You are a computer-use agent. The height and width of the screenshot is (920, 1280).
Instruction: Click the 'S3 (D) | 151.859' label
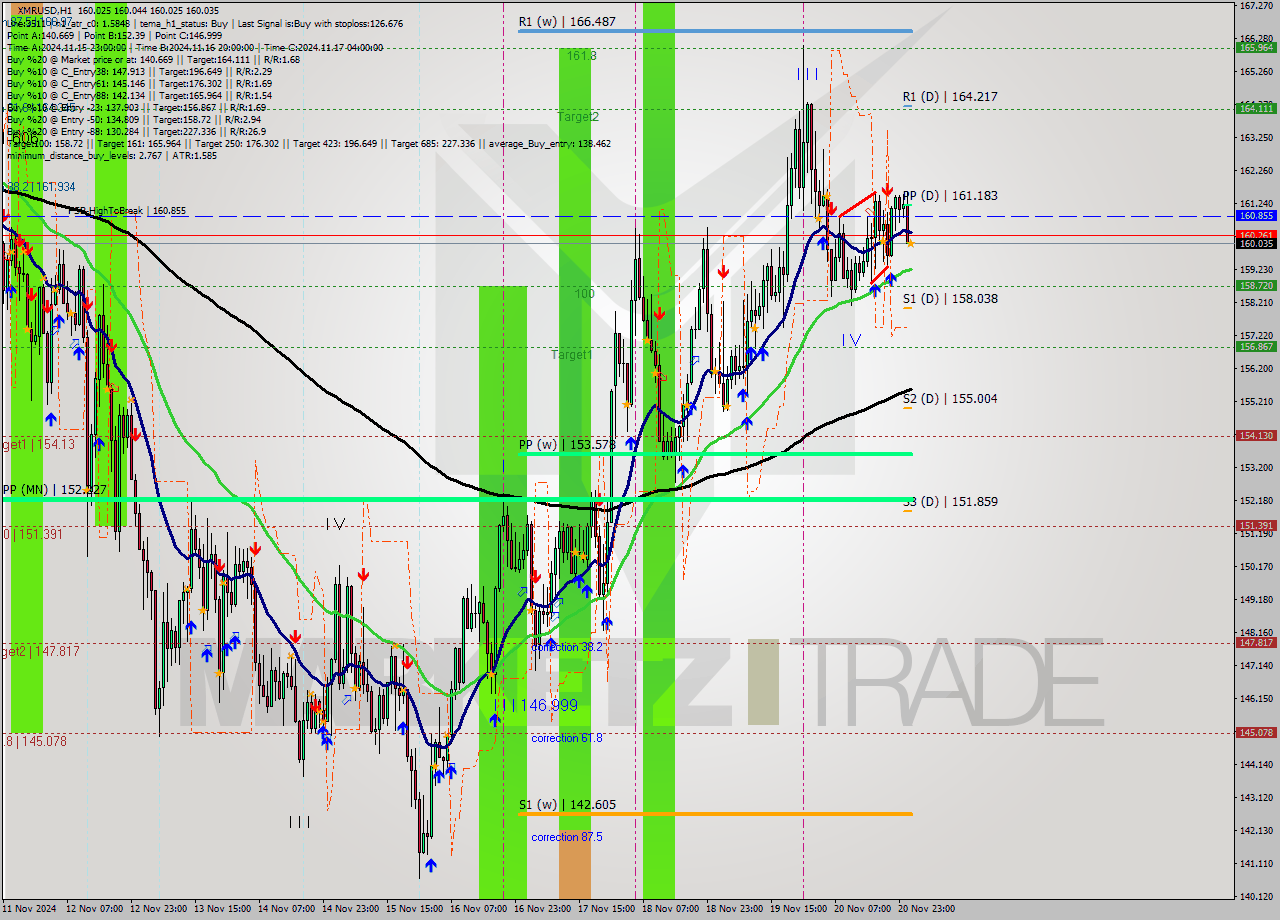pos(950,502)
